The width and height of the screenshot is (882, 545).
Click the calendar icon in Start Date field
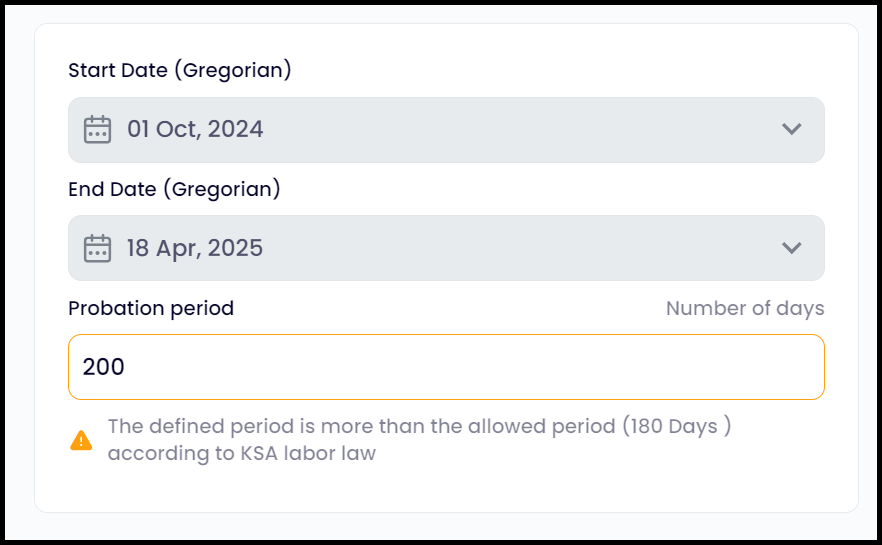[97, 129]
